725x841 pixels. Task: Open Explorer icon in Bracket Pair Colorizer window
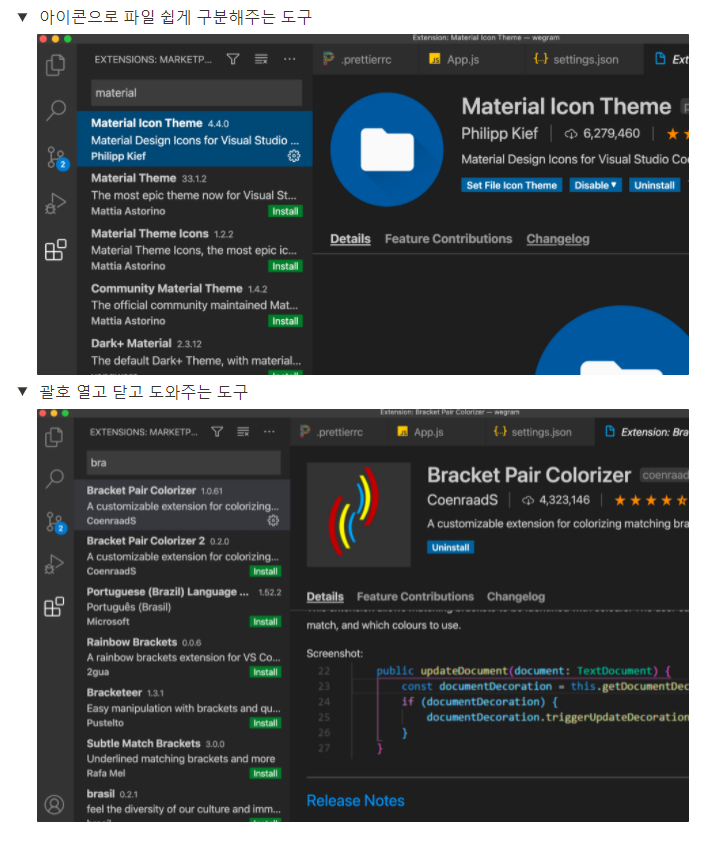tap(54, 437)
